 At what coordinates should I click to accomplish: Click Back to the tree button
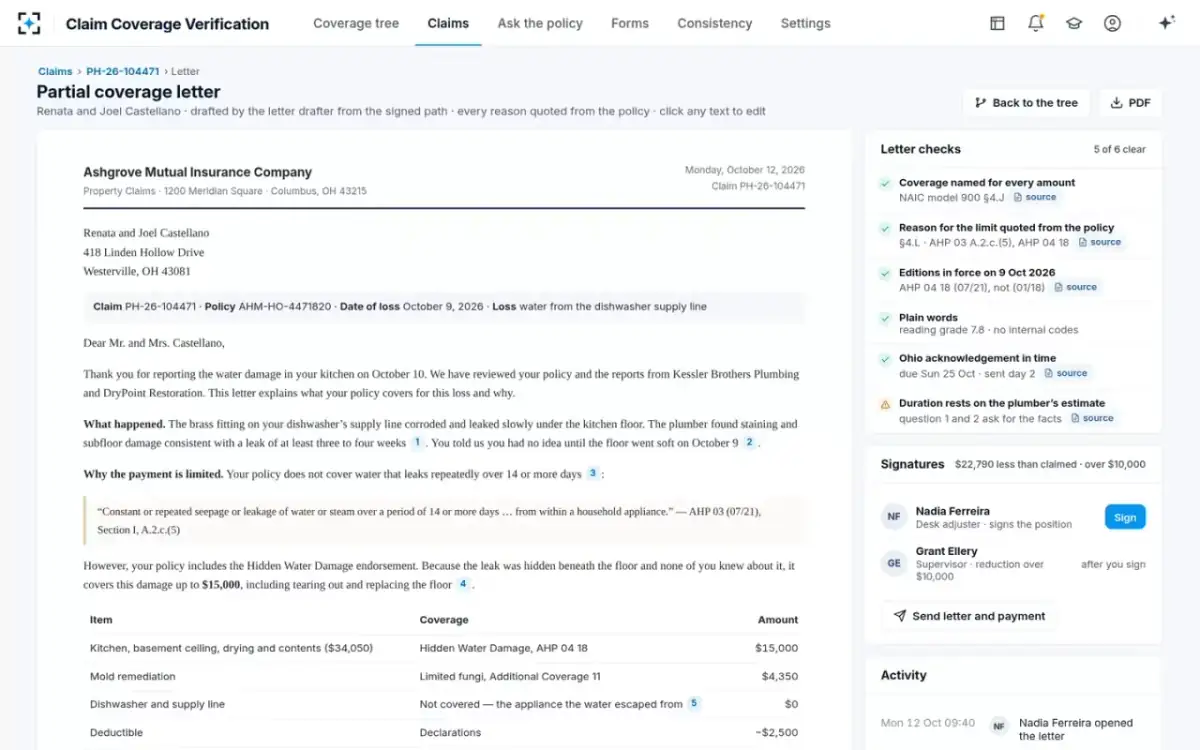[1027, 103]
